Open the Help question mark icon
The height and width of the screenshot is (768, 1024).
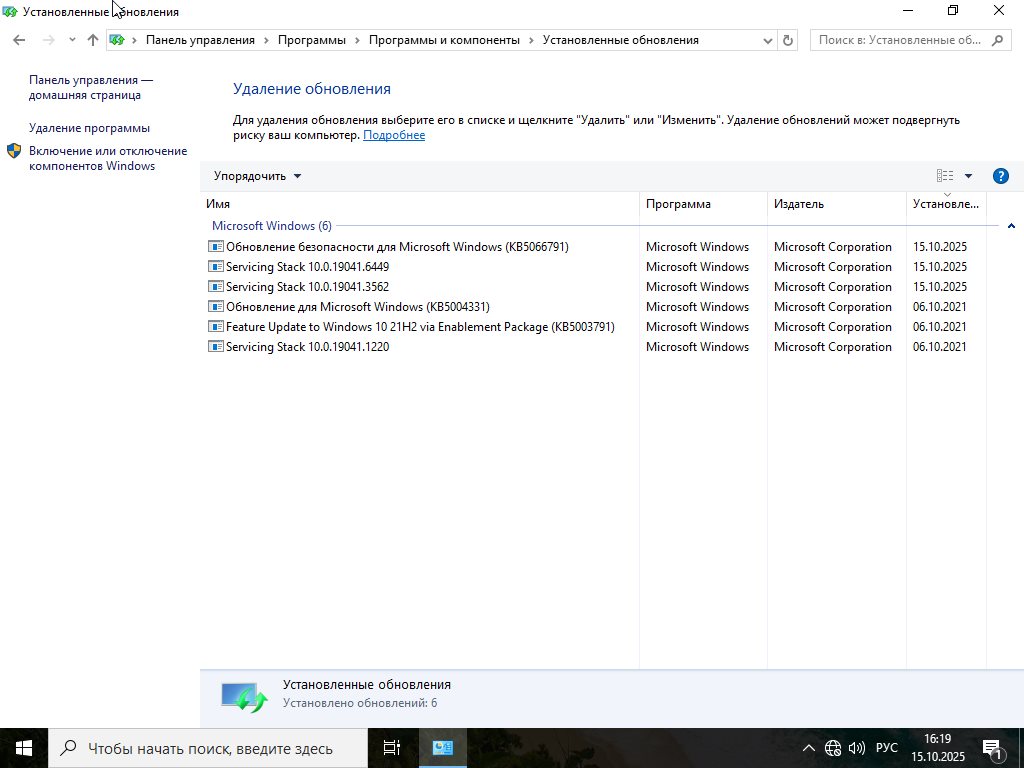tap(1000, 176)
